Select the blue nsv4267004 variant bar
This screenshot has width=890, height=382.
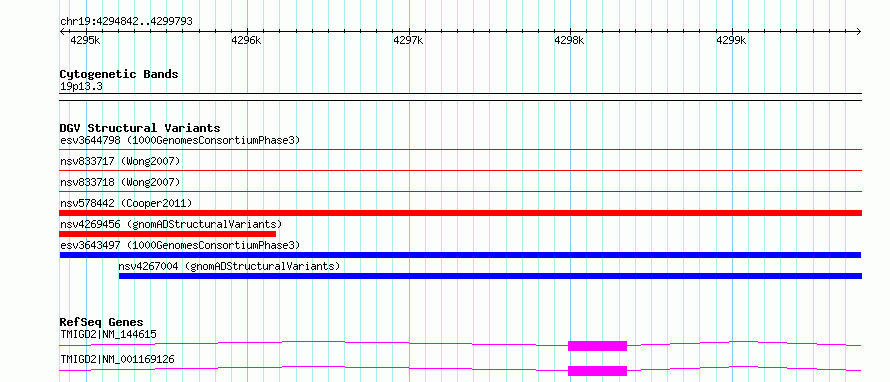coord(490,276)
